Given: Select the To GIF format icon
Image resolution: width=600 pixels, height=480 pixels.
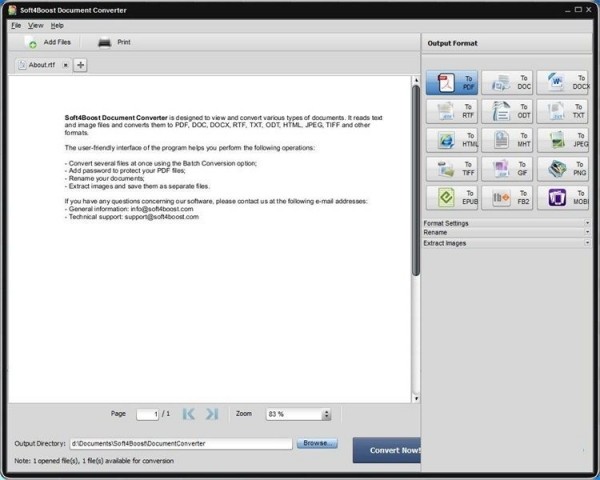Looking at the screenshot, I should pos(508,169).
